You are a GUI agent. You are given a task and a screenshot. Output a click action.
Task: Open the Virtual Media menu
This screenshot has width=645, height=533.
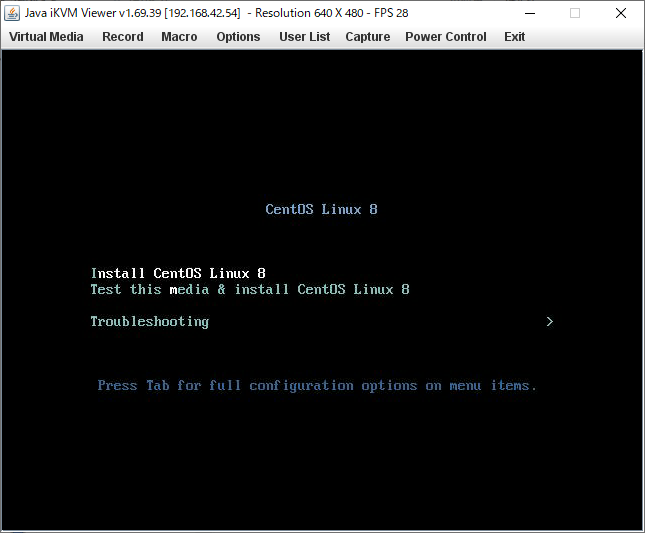[x=46, y=37]
